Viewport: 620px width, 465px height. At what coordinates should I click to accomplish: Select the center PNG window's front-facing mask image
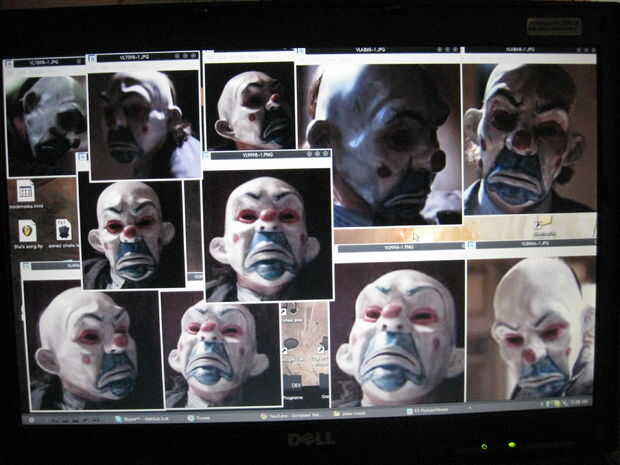tap(268, 234)
